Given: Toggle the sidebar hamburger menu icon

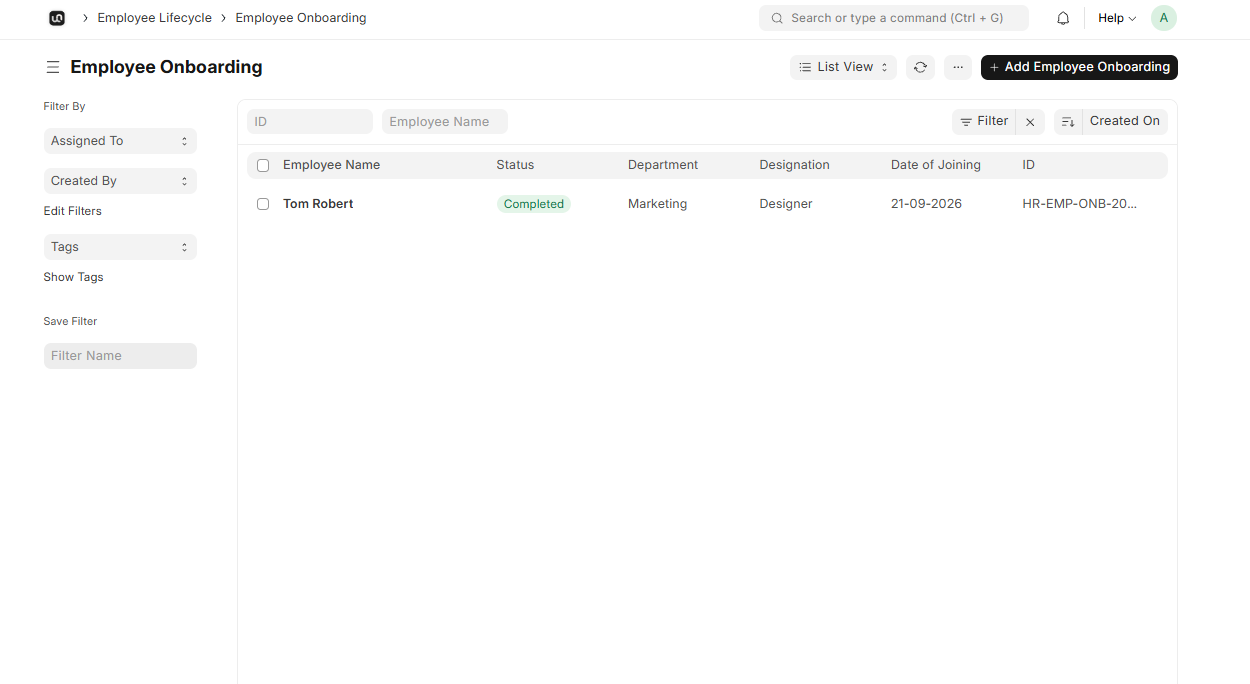Looking at the screenshot, I should [x=53, y=67].
